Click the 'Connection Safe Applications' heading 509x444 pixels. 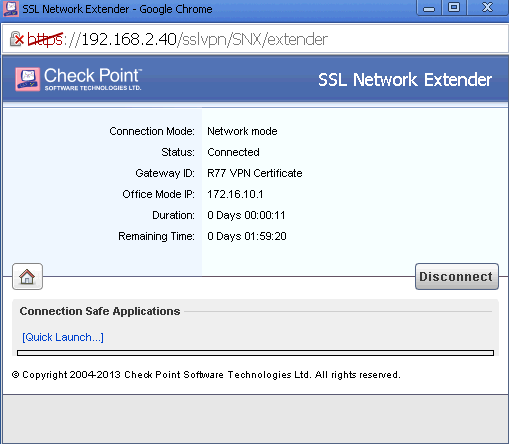[100, 311]
